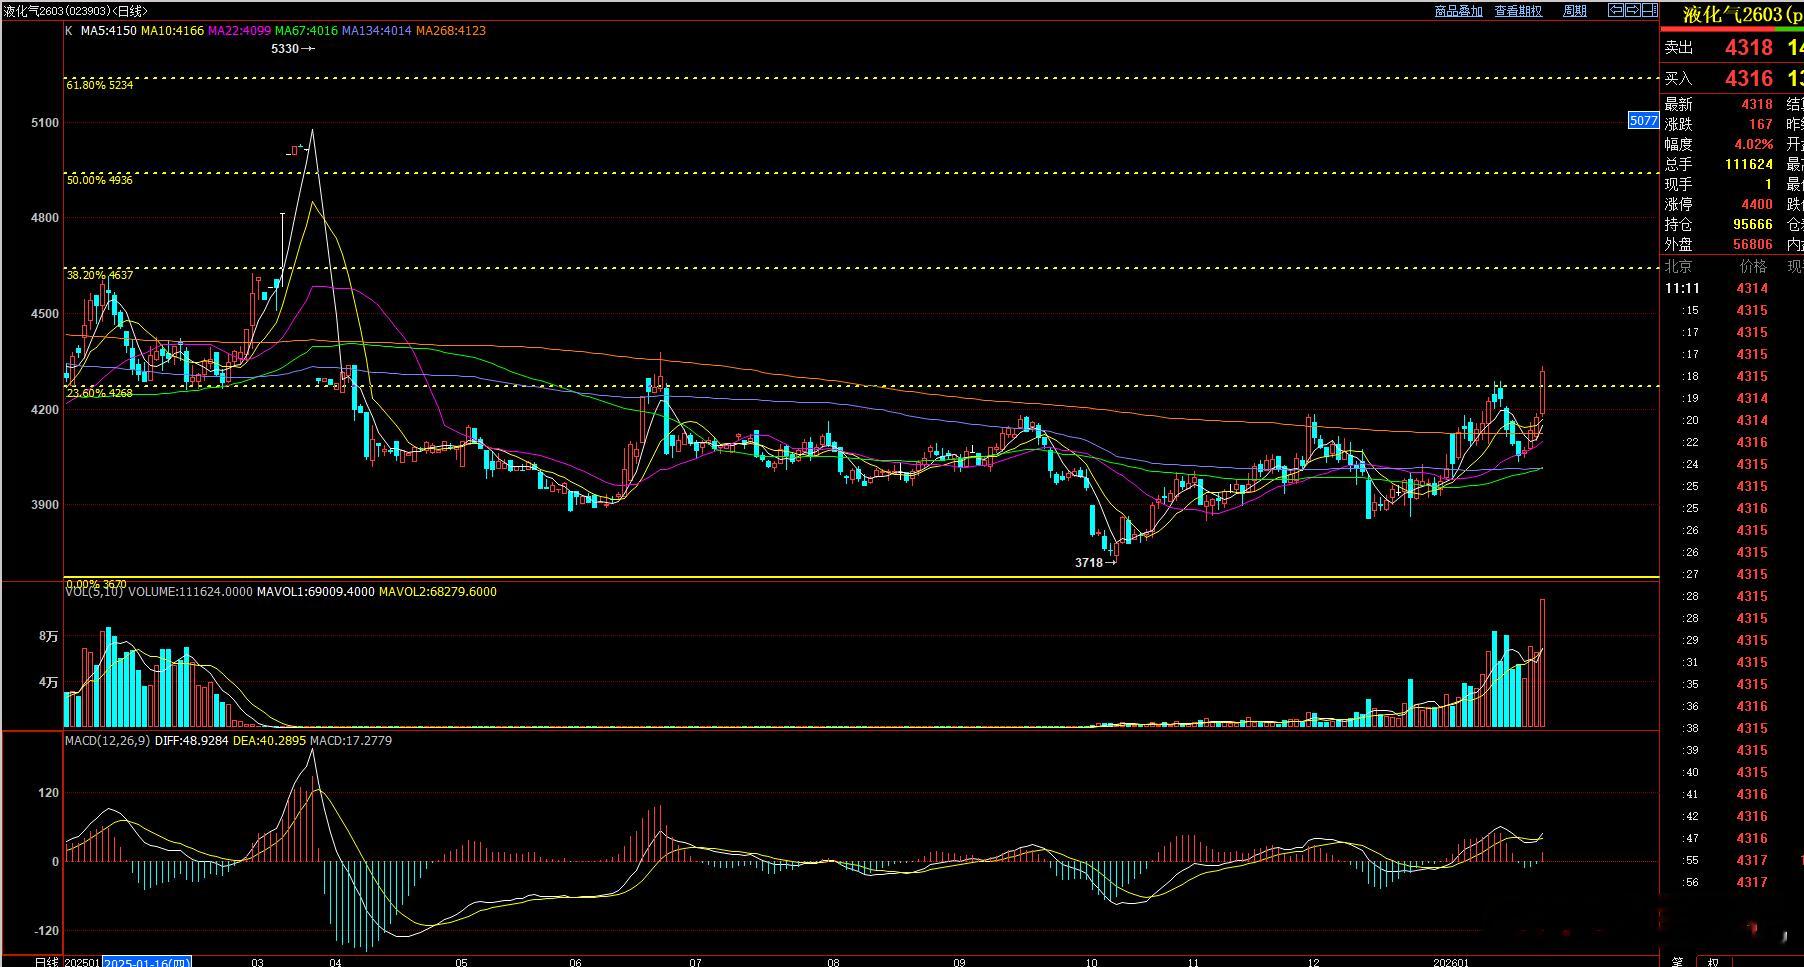
Task: Click the DEA:40.2895 value
Action: pyautogui.click(x=269, y=741)
